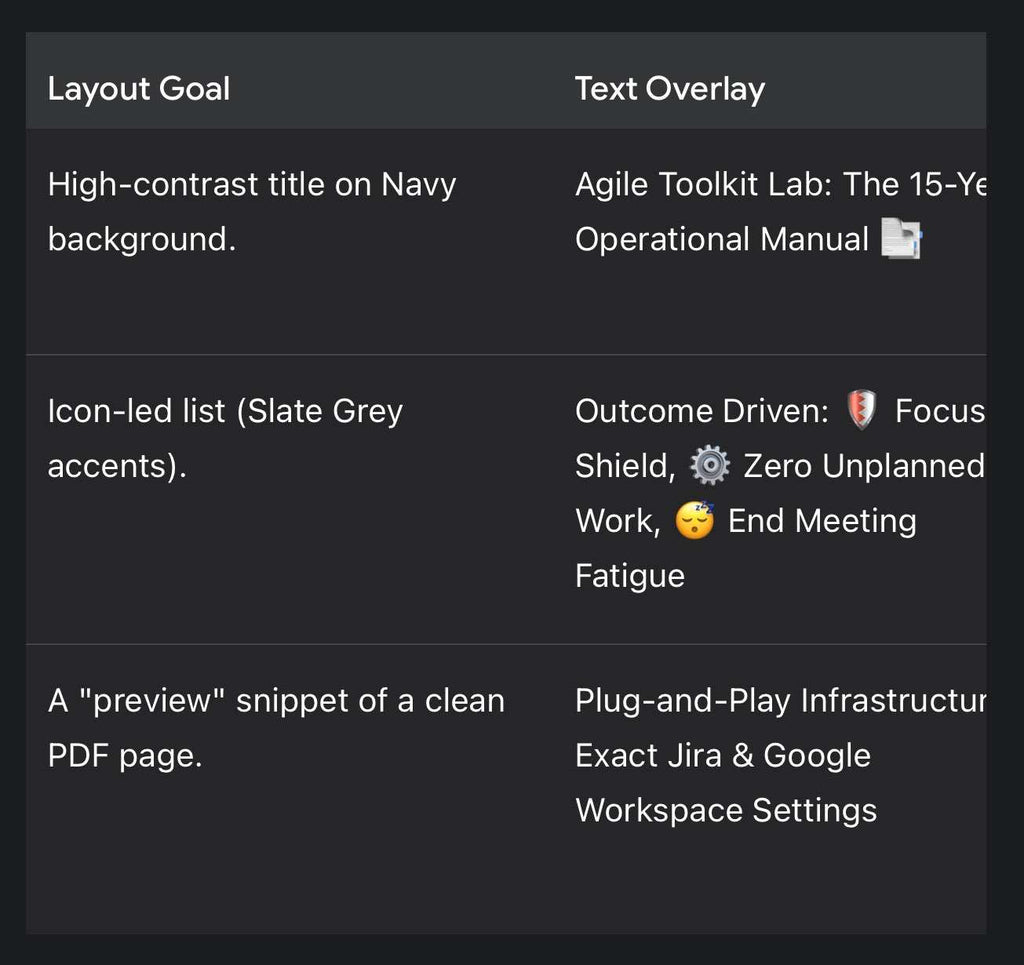Viewport: 1024px width, 965px height.
Task: Click the Plug-and-Play Infrastructure text
Action: click(x=780, y=701)
